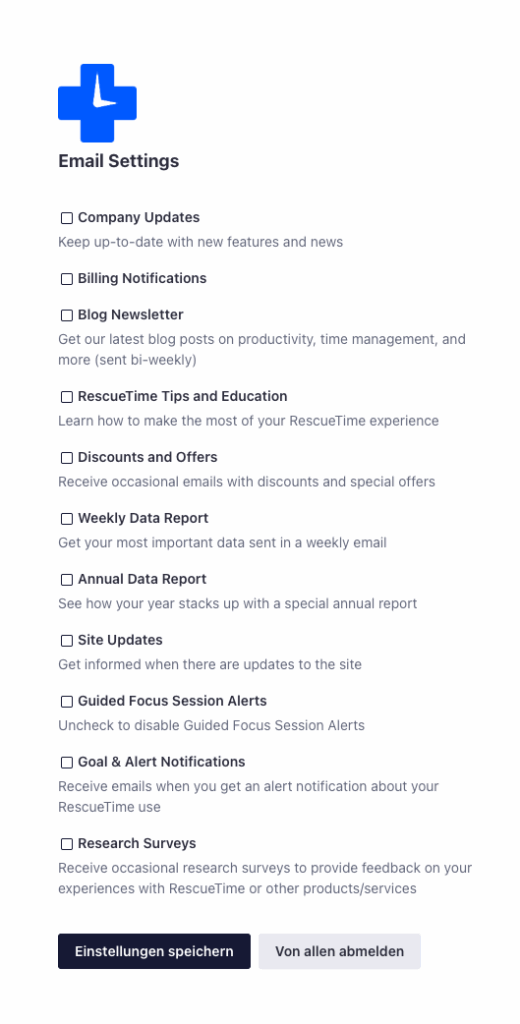
Task: Select the Annual Data Report checkbox
Action: (67, 580)
